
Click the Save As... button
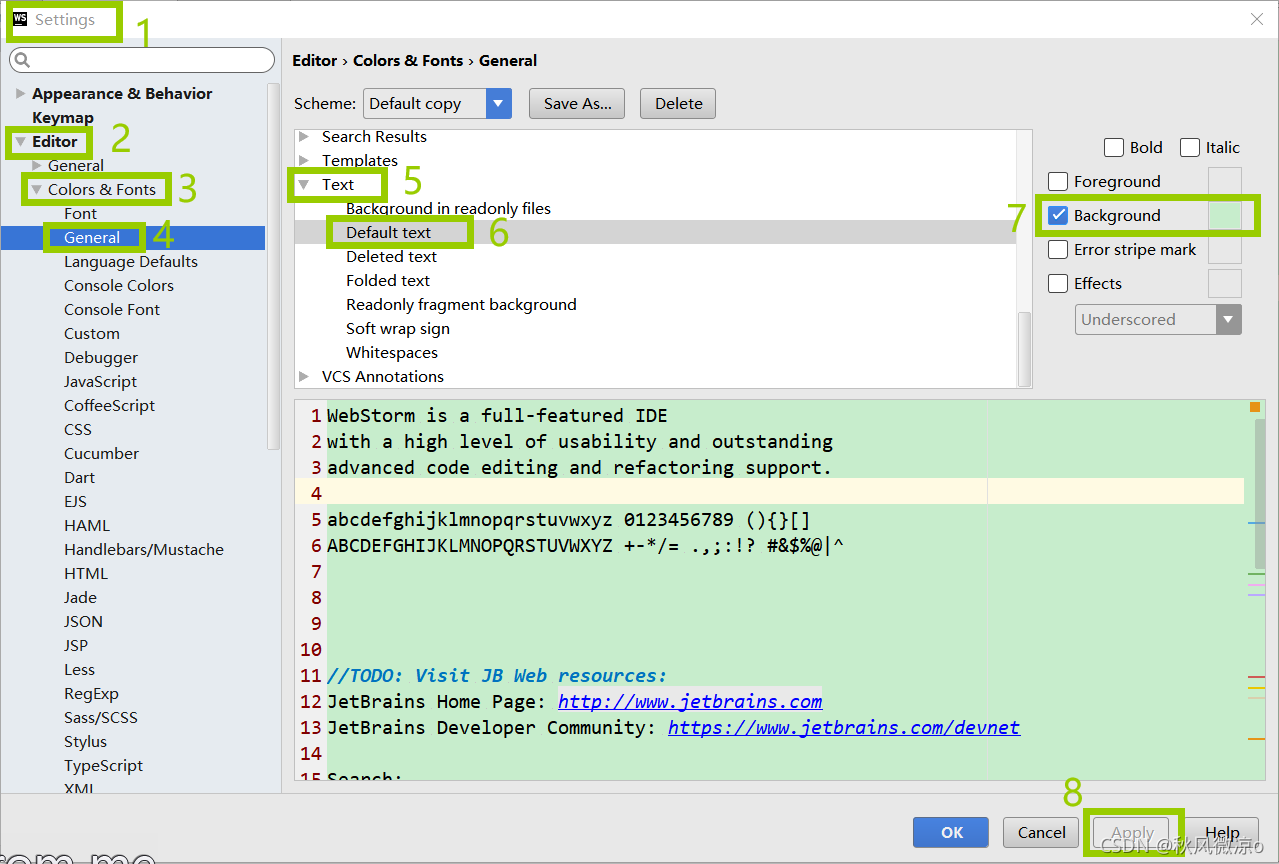pyautogui.click(x=578, y=104)
